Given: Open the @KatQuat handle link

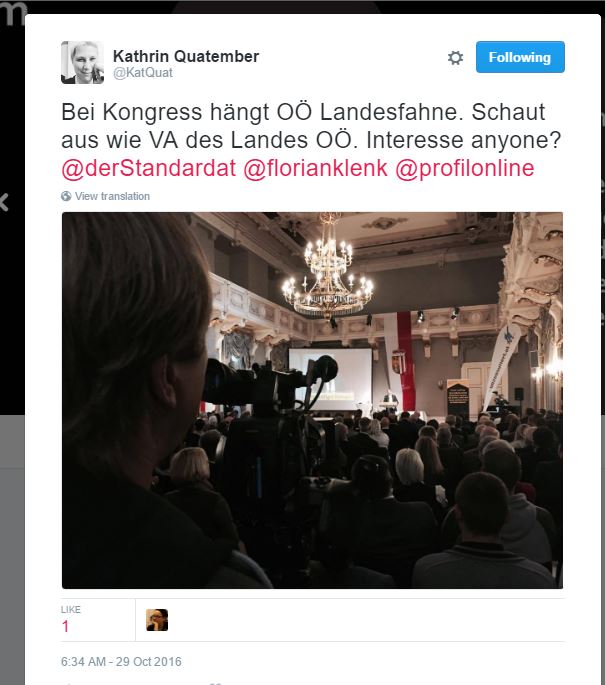Looking at the screenshot, I should [x=142, y=73].
